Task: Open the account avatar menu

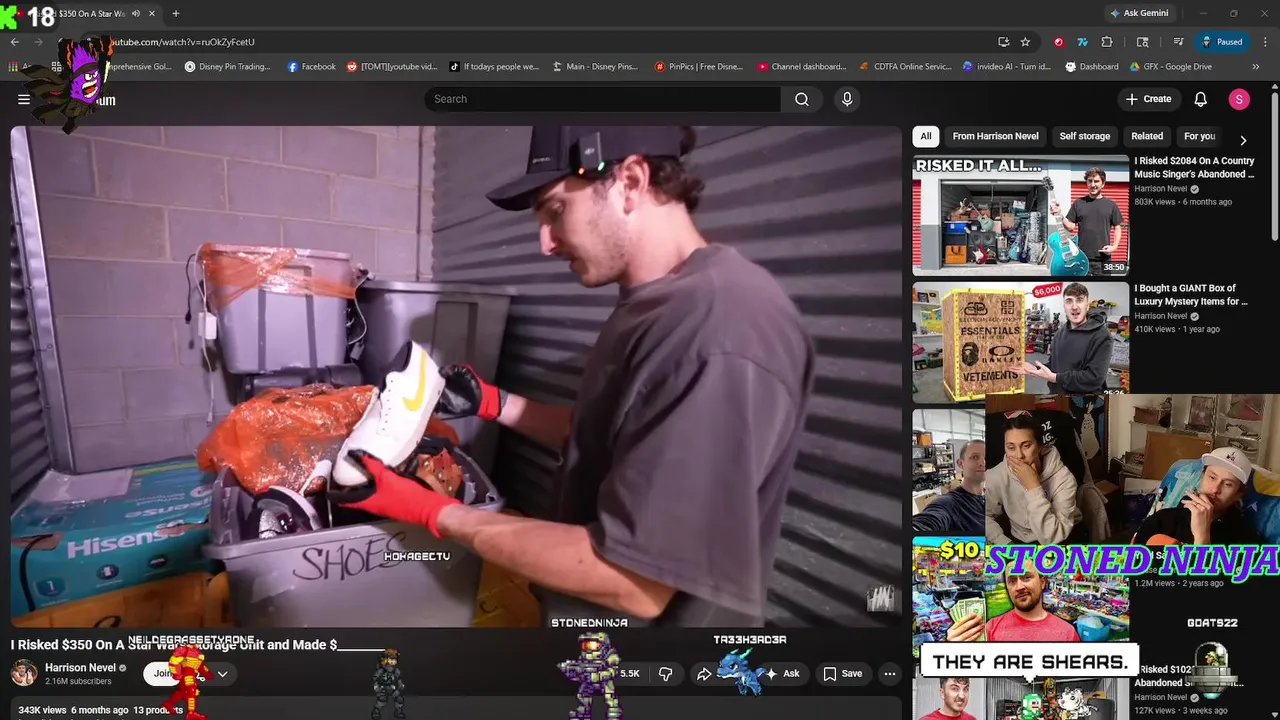Action: 1239,99
